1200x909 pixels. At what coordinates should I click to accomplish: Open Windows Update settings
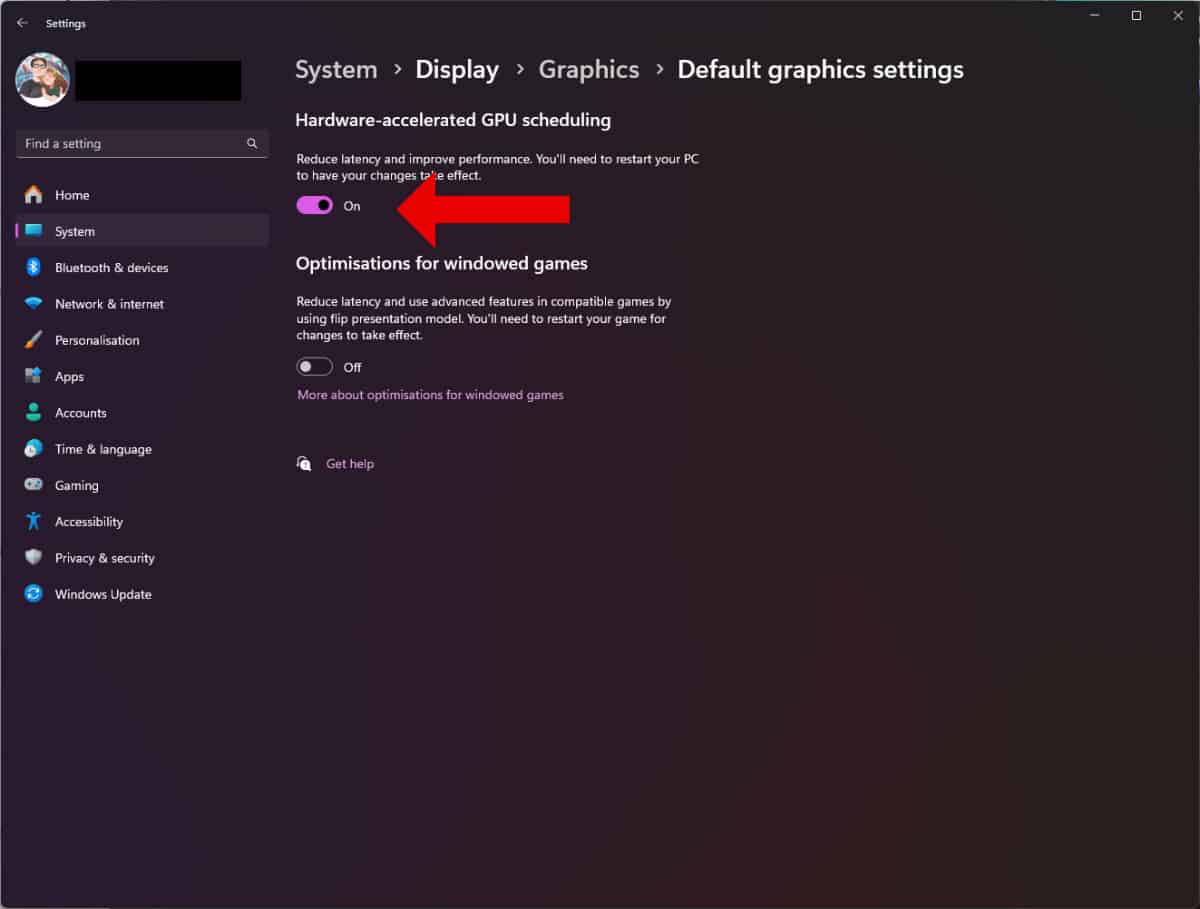(103, 593)
